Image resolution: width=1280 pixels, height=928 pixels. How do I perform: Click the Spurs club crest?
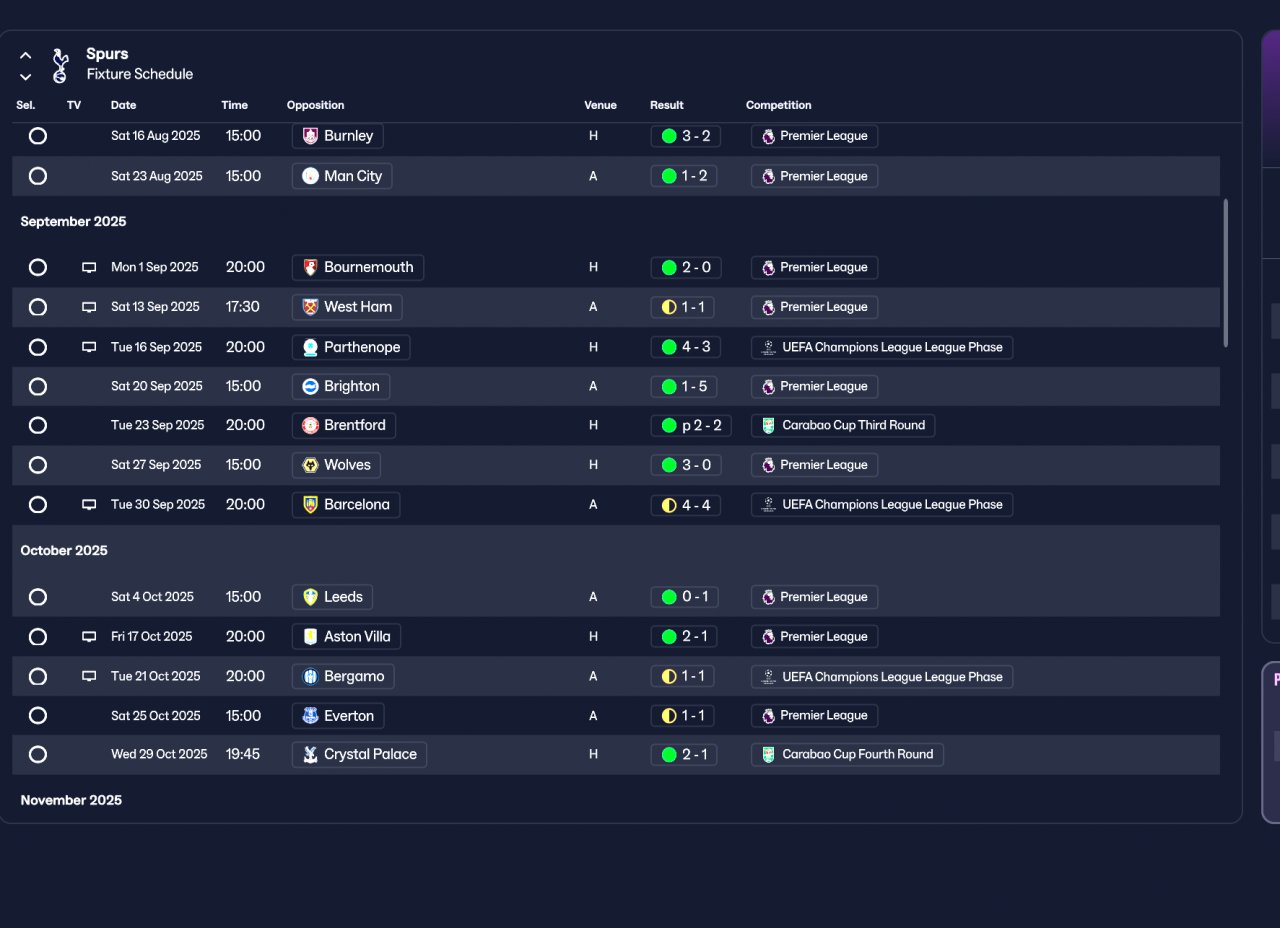point(60,65)
